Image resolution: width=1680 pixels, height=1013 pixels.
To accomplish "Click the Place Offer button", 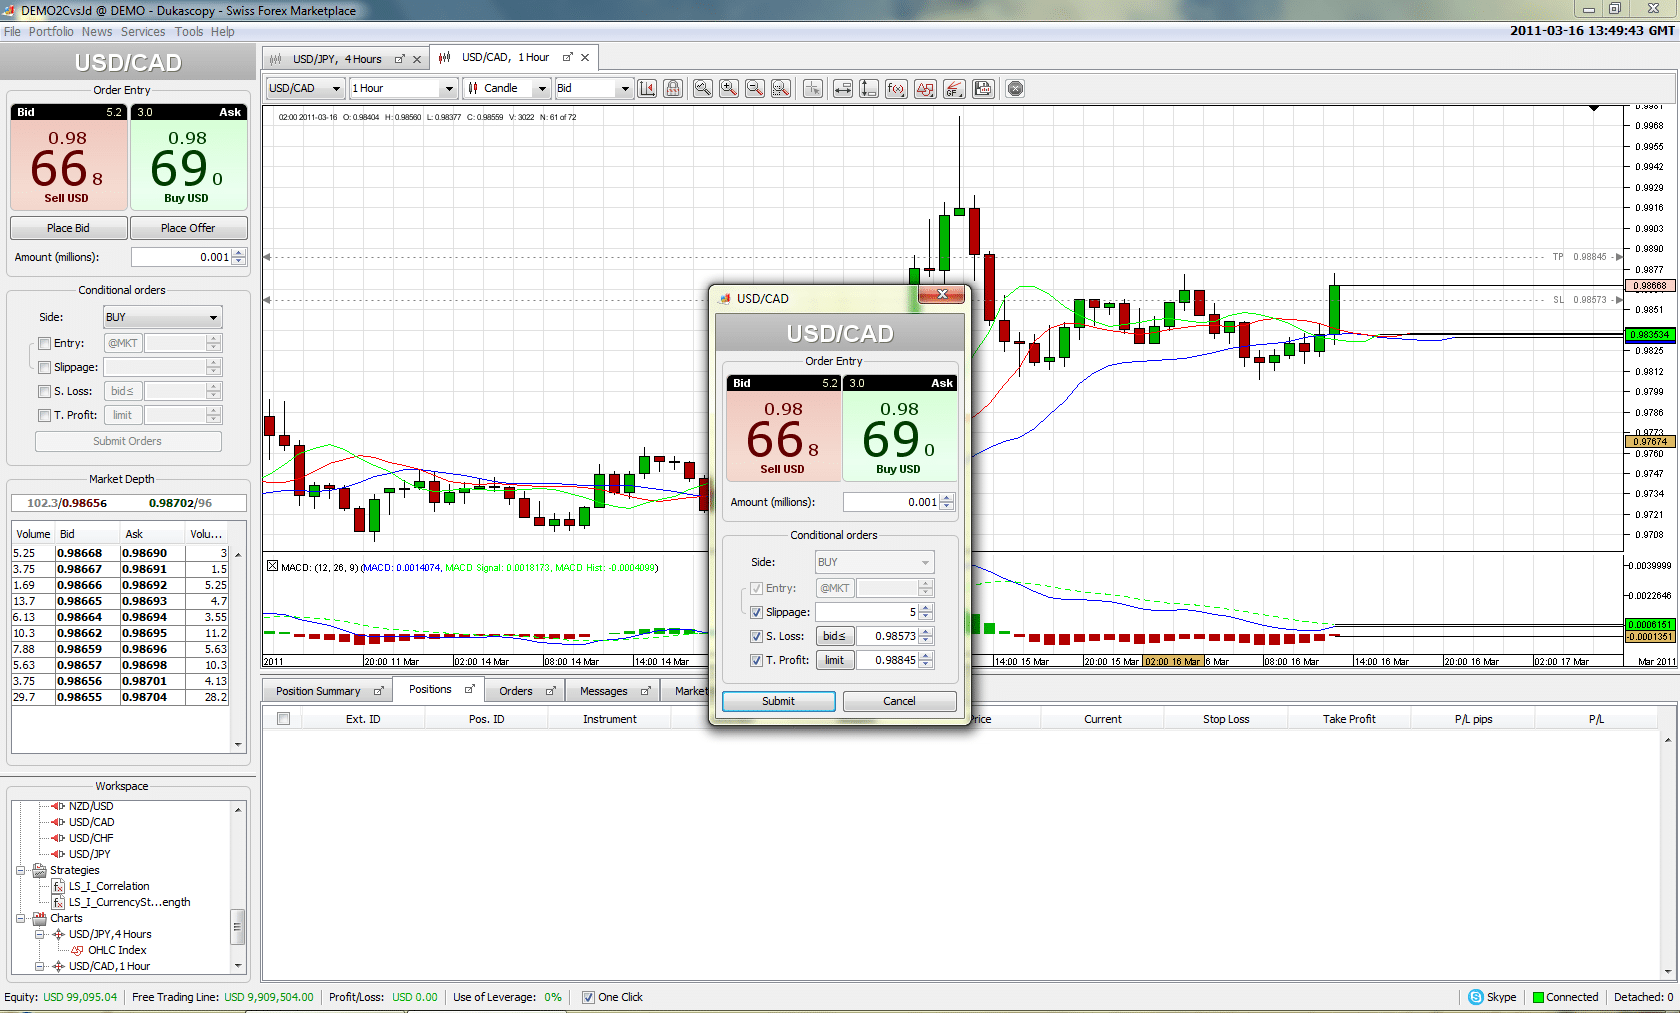I will point(188,228).
